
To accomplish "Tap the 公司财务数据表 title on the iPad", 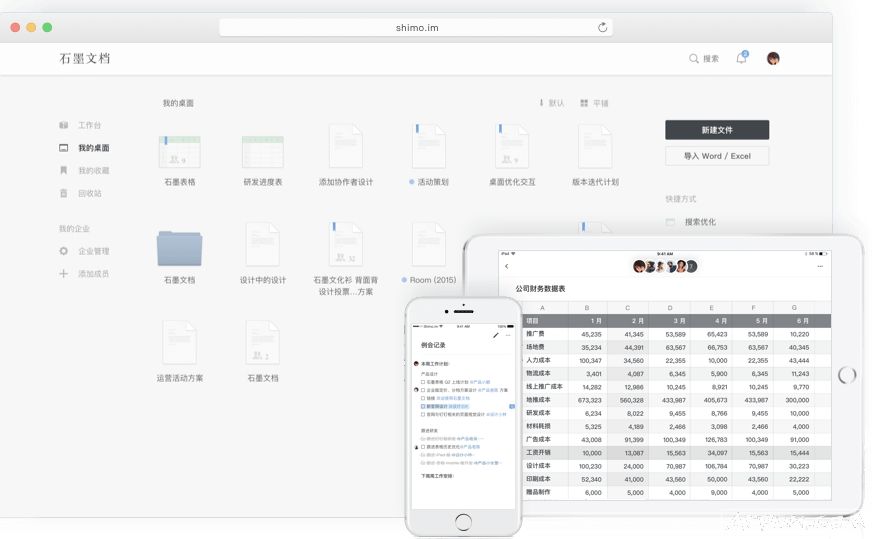I will 540,289.
